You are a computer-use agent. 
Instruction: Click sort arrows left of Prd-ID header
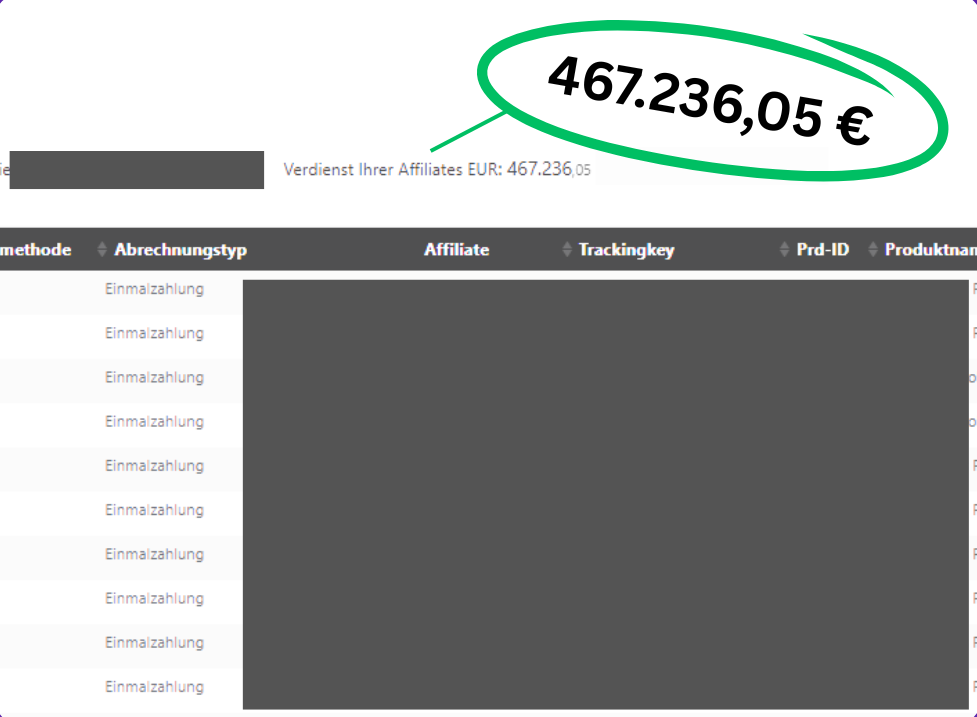(x=784, y=250)
